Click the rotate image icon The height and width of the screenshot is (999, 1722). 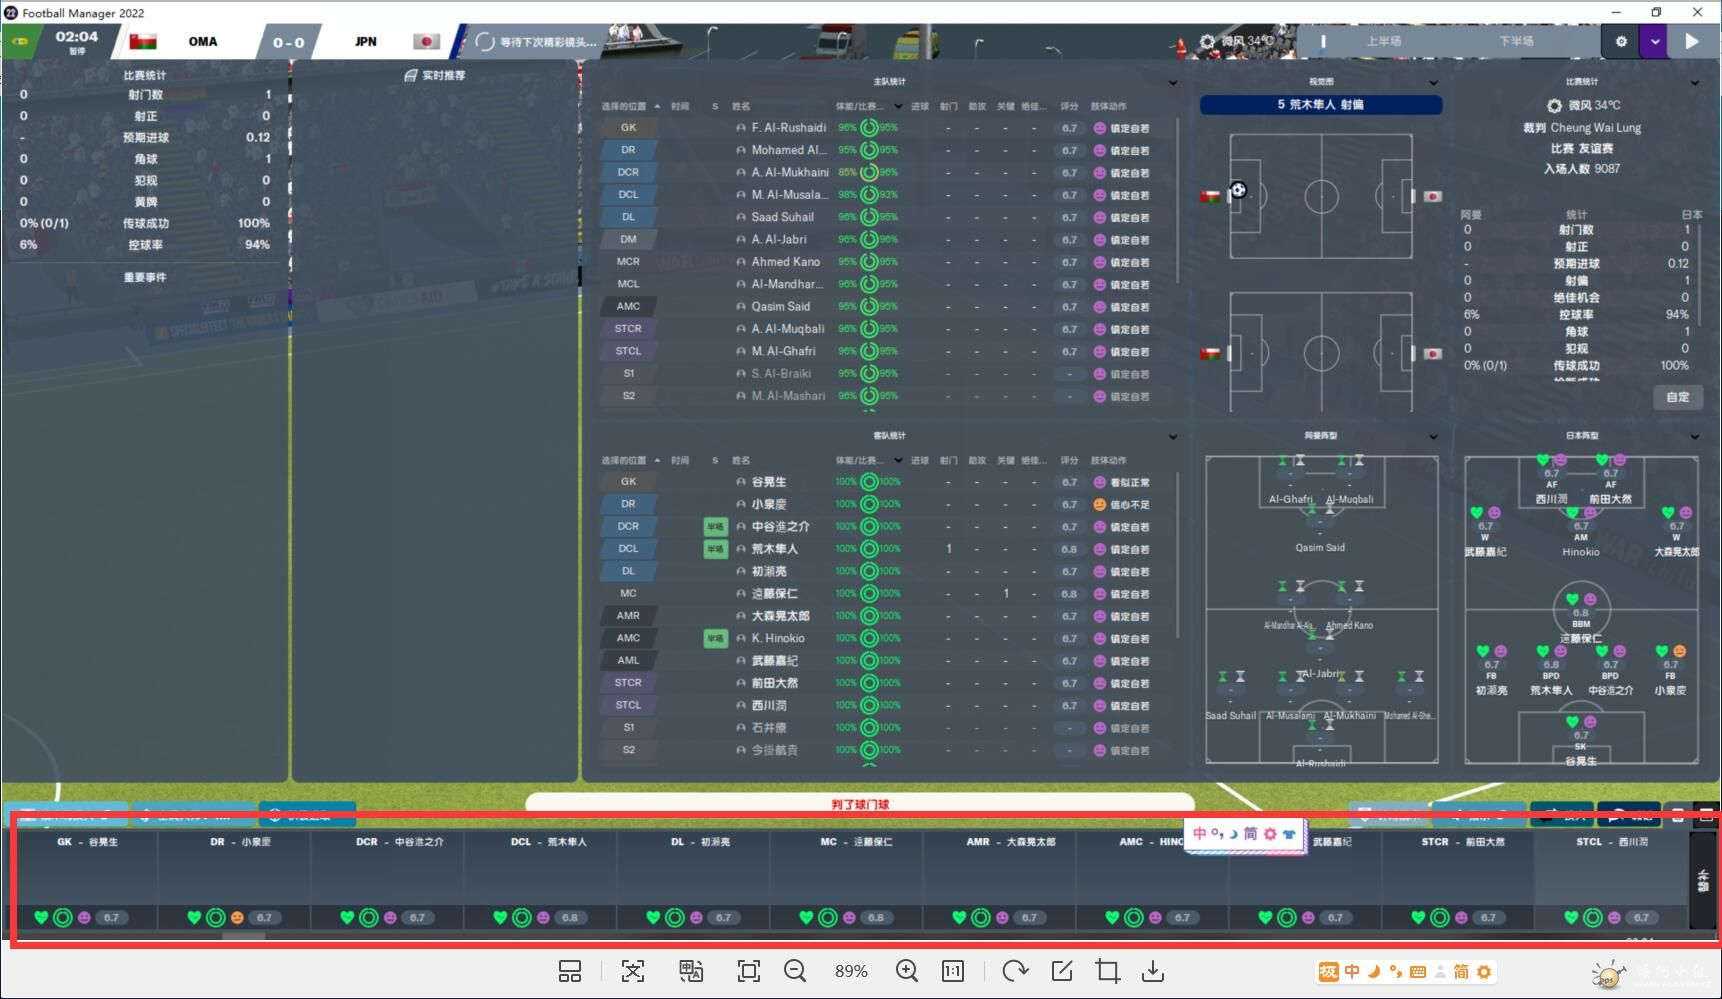point(1015,971)
